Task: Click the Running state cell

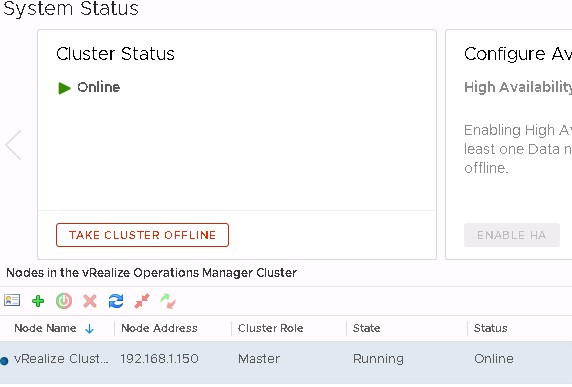Action: pyautogui.click(x=378, y=359)
